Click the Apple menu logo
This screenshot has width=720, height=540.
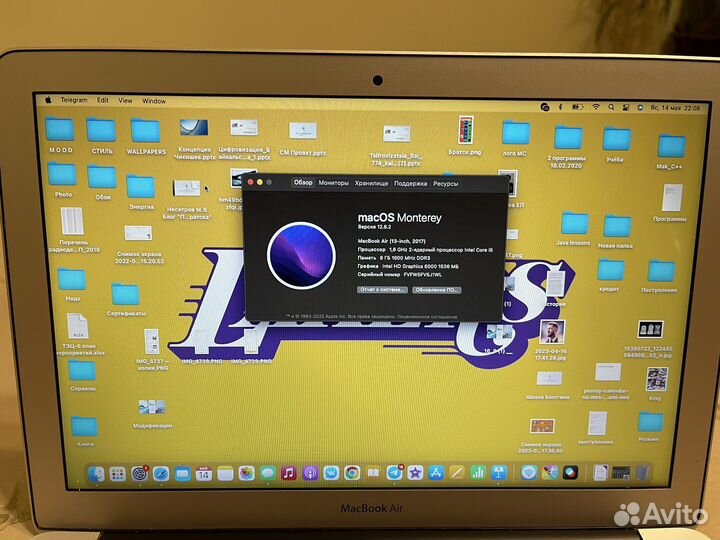coord(48,100)
